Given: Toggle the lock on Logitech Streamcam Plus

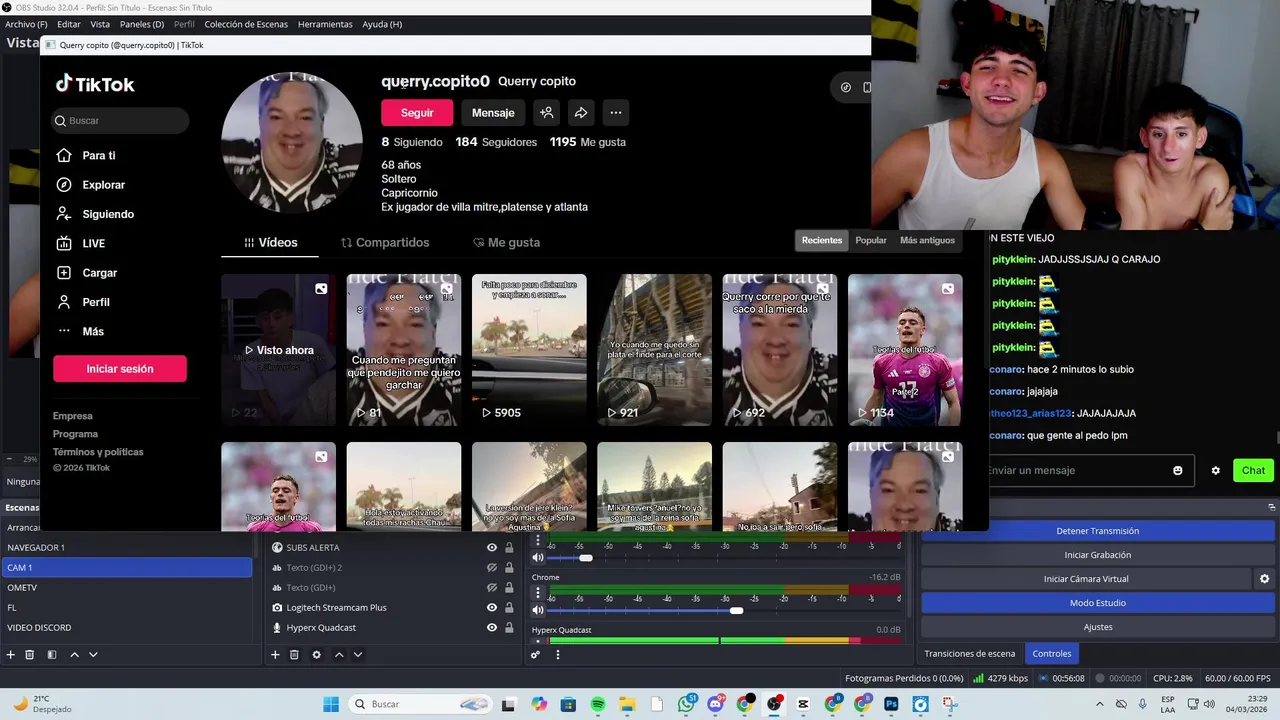Looking at the screenshot, I should tap(509, 608).
